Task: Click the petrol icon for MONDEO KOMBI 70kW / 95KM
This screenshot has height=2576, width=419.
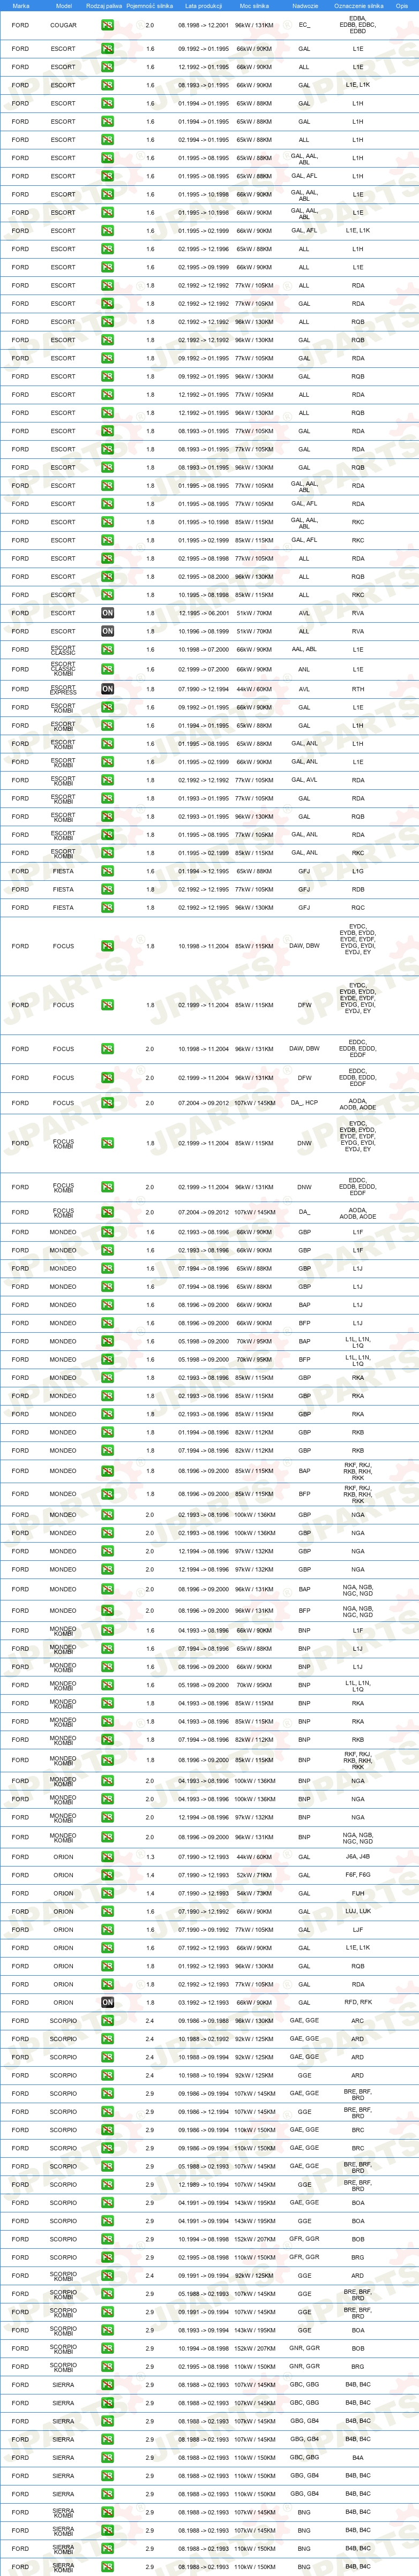Action: pyautogui.click(x=107, y=1685)
